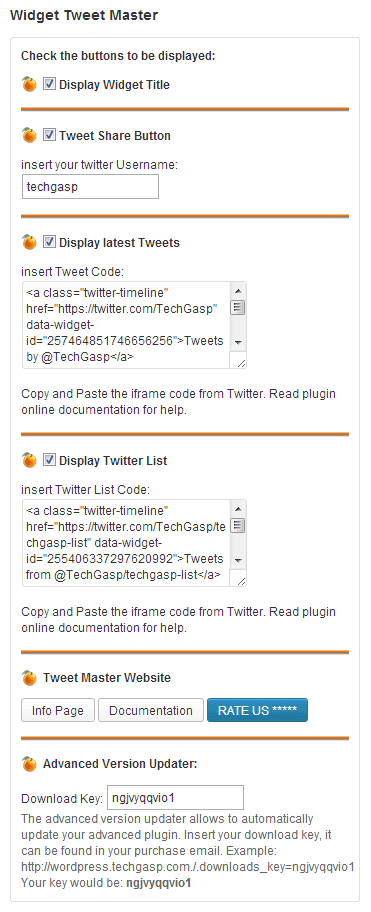Disable the Display latest Tweets checkbox
The image size is (371, 912).
pyautogui.click(x=49, y=242)
